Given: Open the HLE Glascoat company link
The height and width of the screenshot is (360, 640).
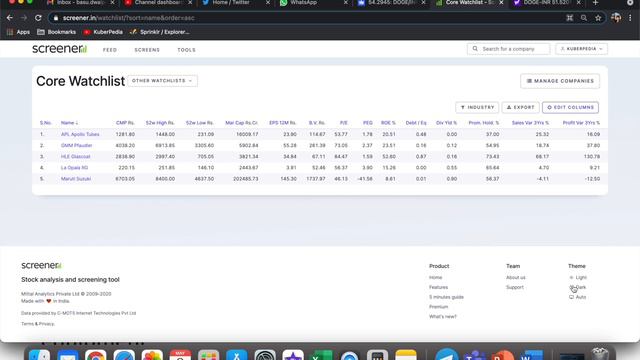Looking at the screenshot, I should click(76, 156).
